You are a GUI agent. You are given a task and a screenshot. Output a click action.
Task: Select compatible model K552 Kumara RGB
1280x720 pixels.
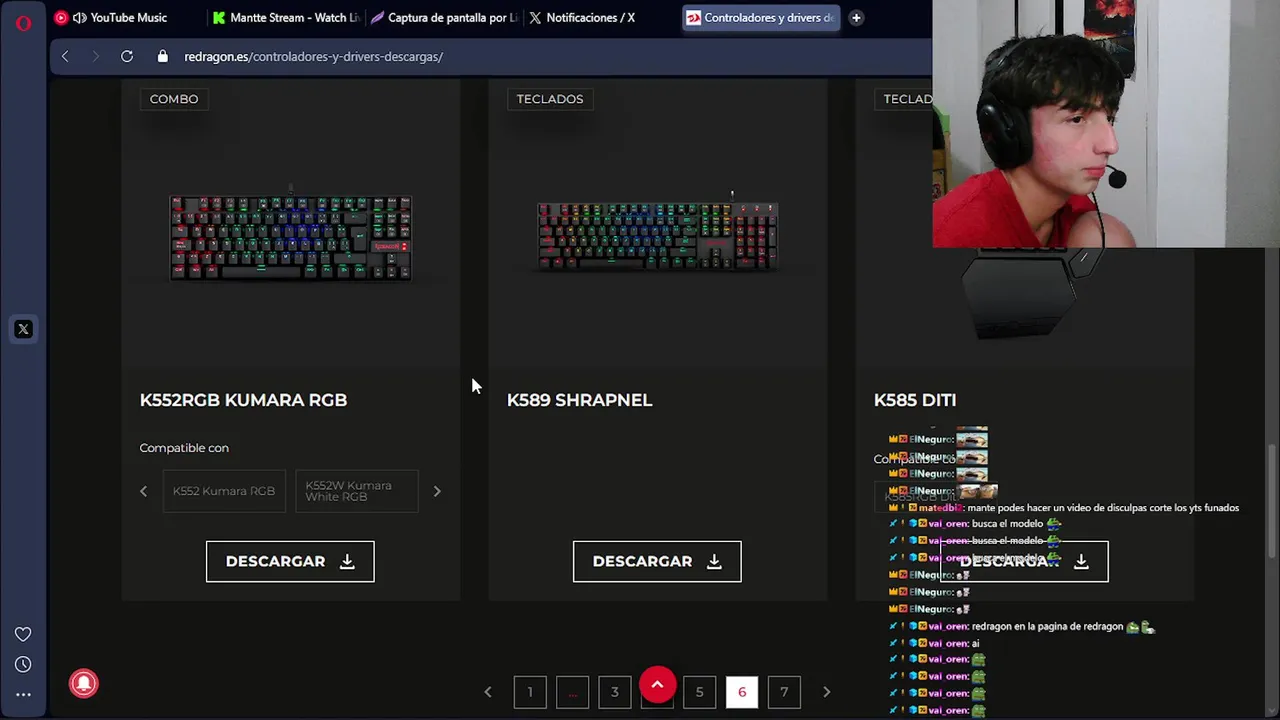[224, 491]
